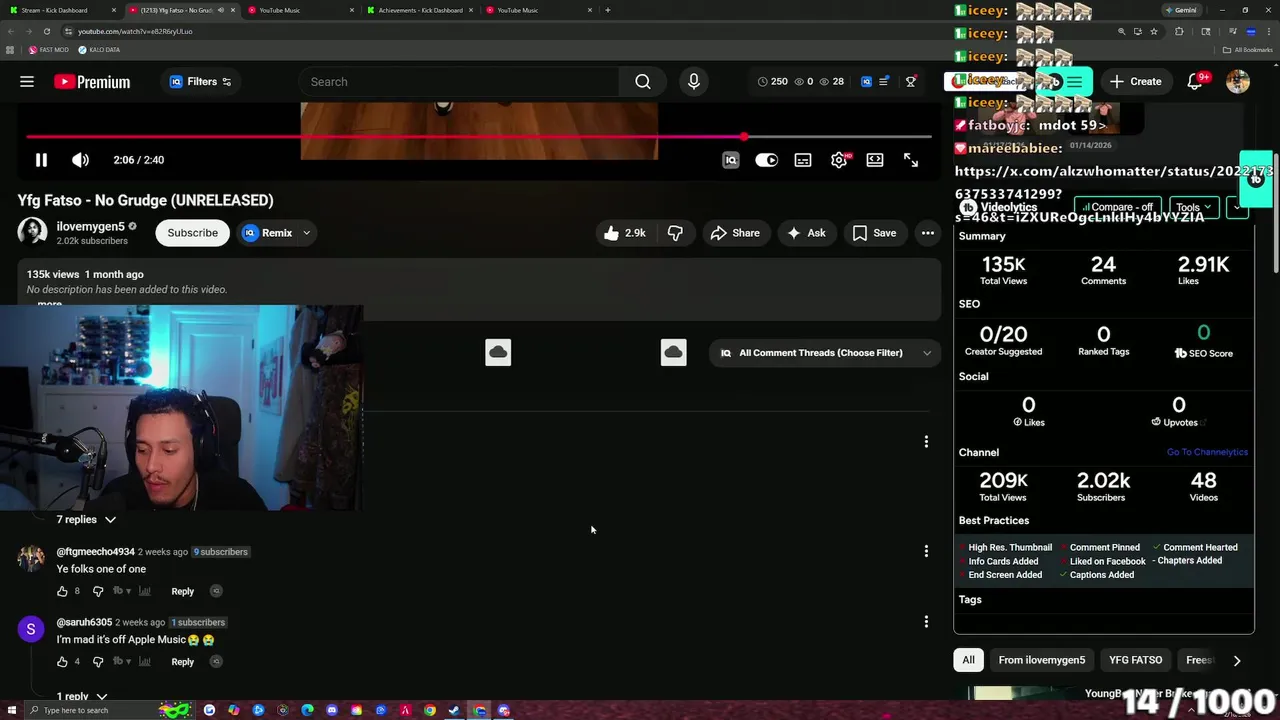Expand the 7 replies thread
Screen dimensions: 1280x720
pos(86,520)
